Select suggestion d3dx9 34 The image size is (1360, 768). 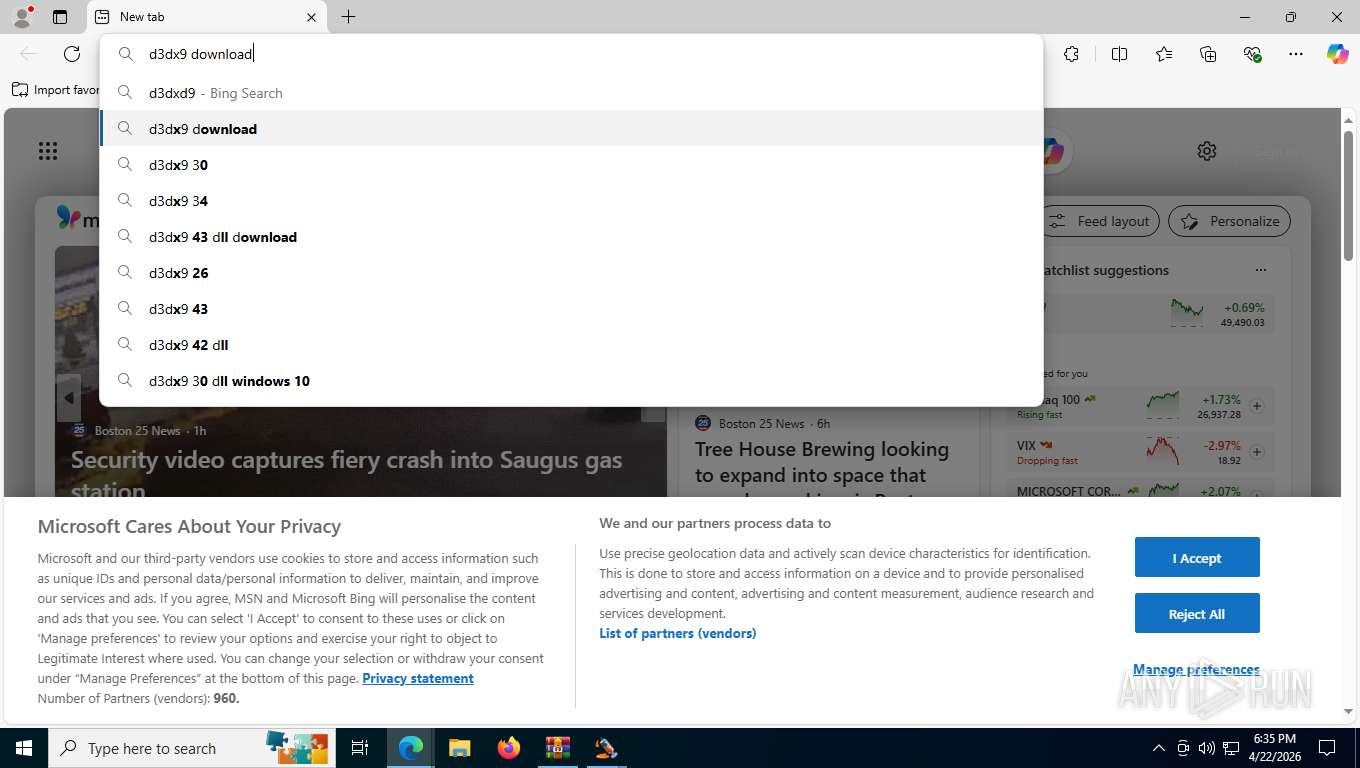(571, 201)
